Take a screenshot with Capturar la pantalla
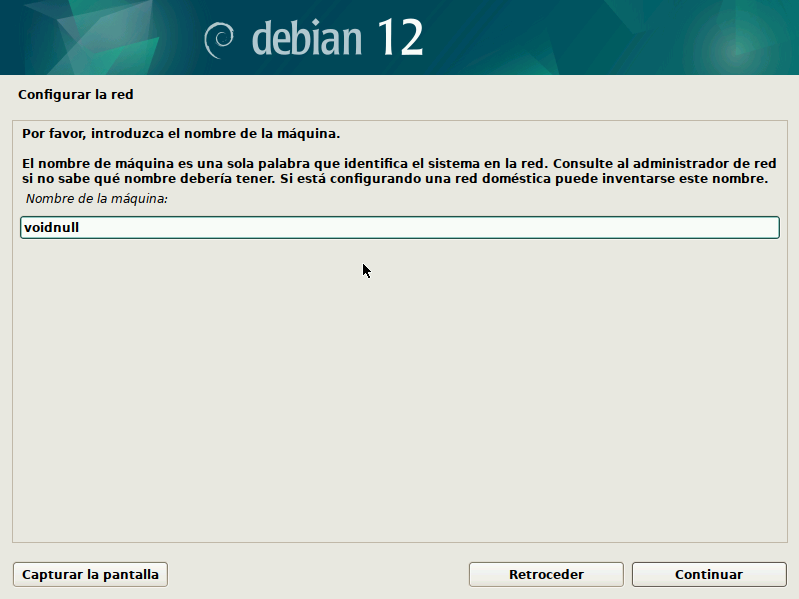Image resolution: width=799 pixels, height=599 pixels. pyautogui.click(x=90, y=575)
